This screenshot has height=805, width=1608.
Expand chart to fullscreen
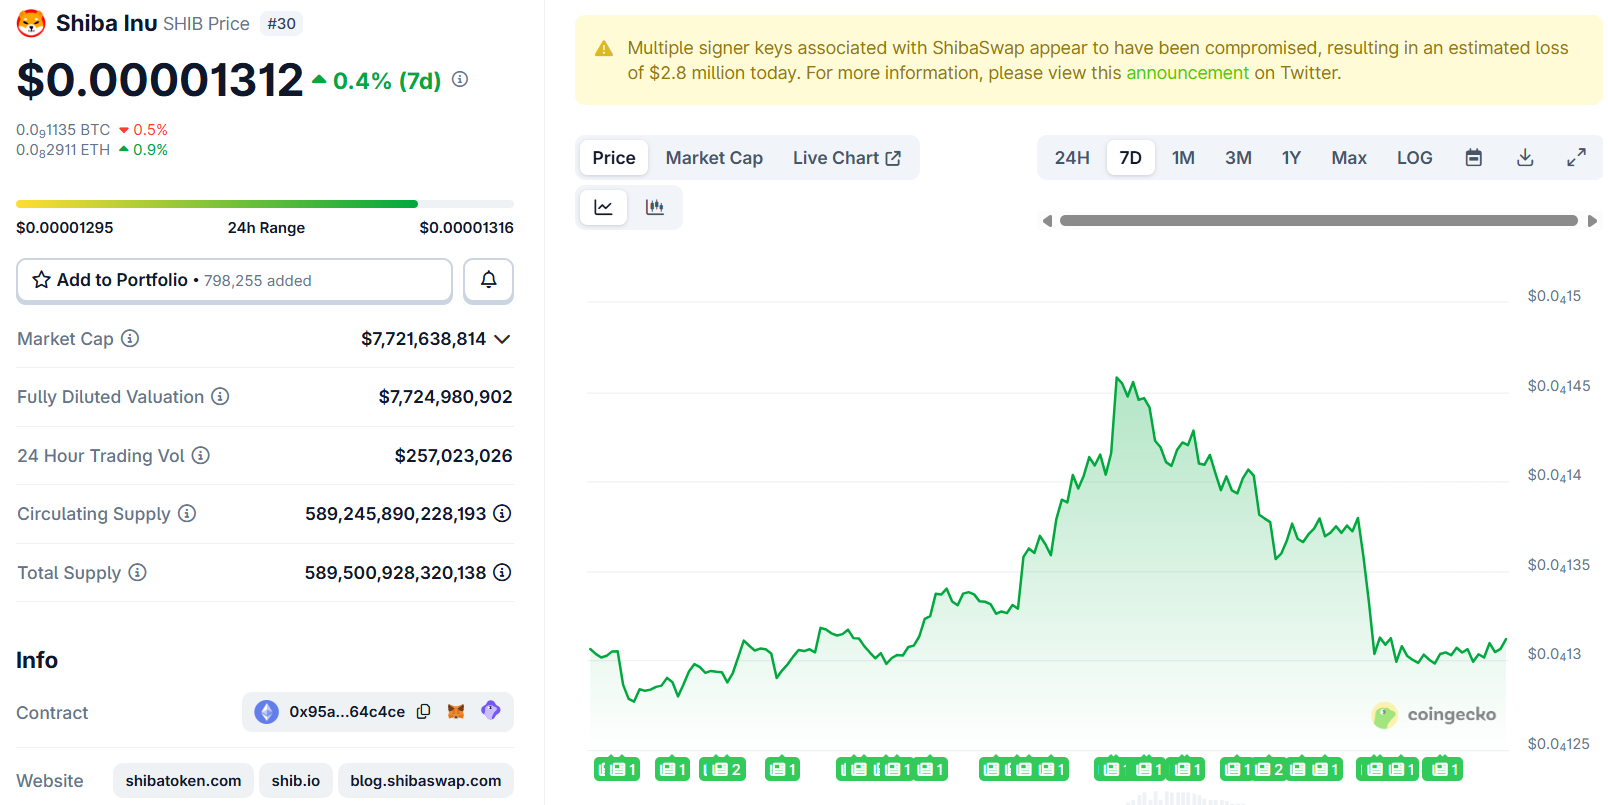tap(1576, 158)
